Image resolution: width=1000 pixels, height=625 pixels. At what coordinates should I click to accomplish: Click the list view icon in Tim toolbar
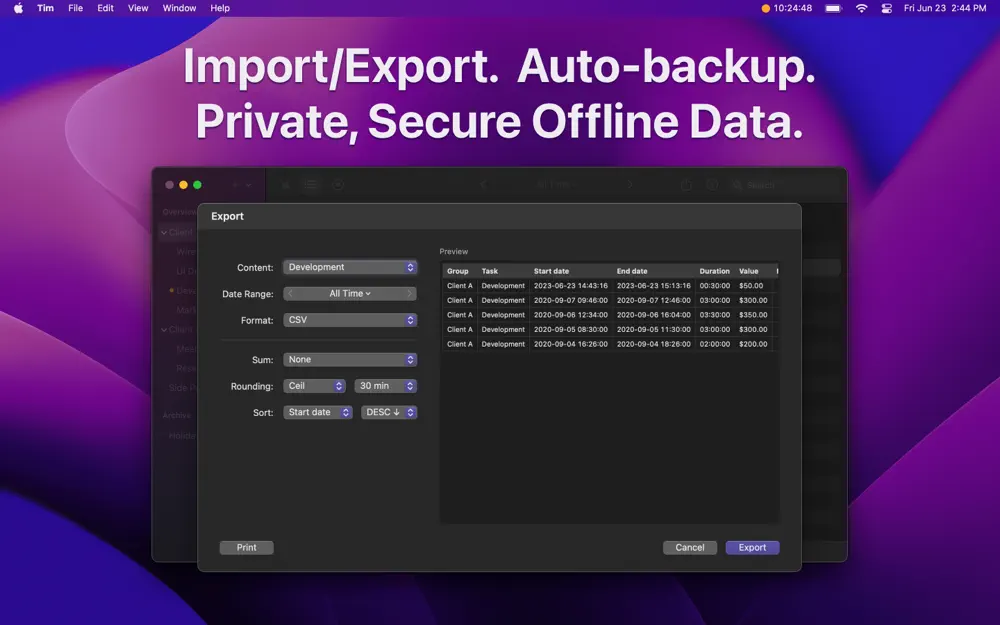311,185
